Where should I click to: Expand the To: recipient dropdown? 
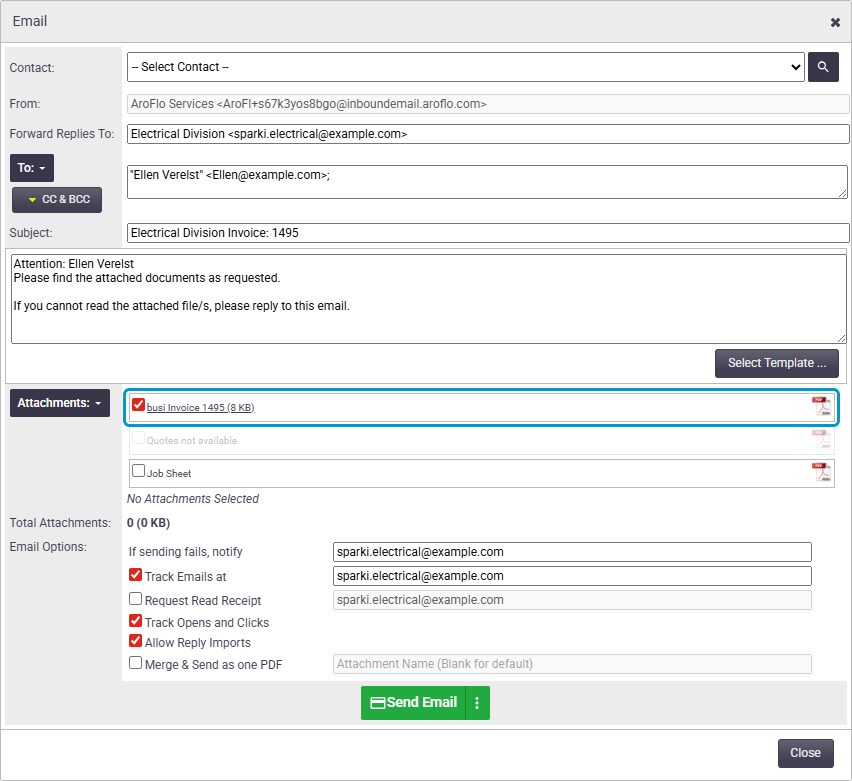[x=32, y=168]
